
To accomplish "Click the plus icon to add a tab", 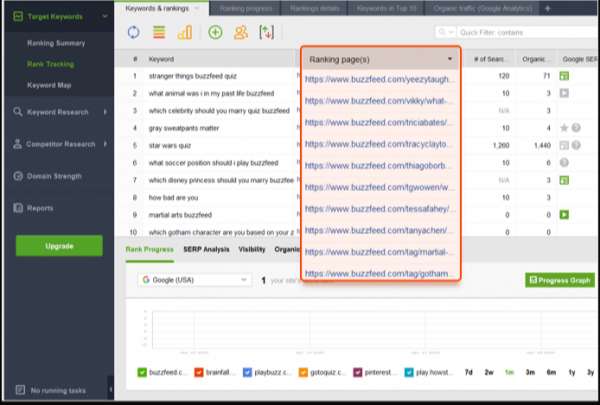I will point(548,8).
